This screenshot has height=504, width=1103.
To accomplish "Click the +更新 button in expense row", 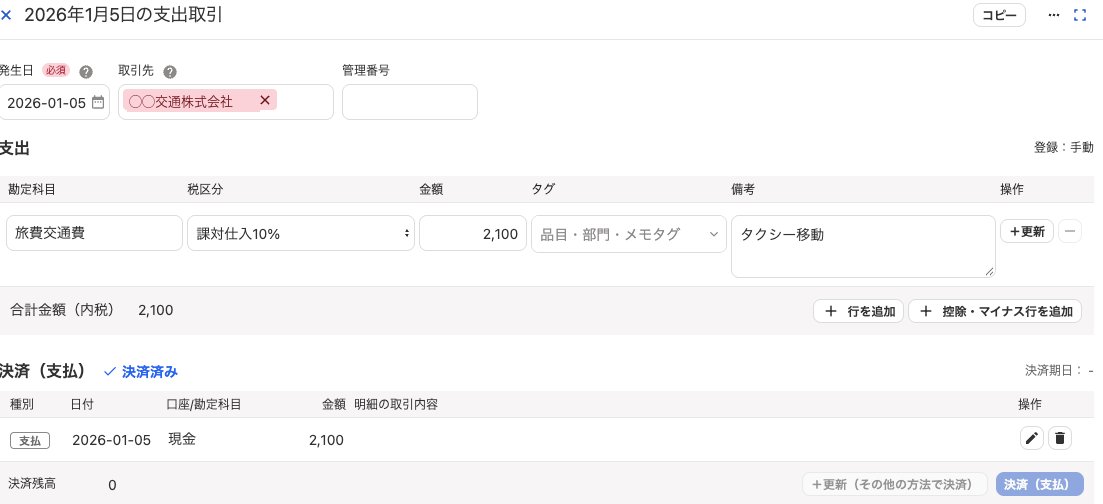I will click(x=1027, y=231).
